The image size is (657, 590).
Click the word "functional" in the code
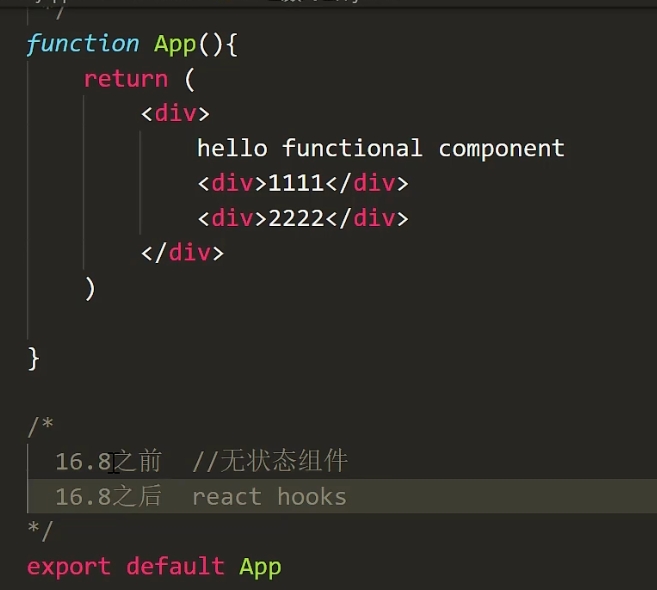[x=352, y=149]
